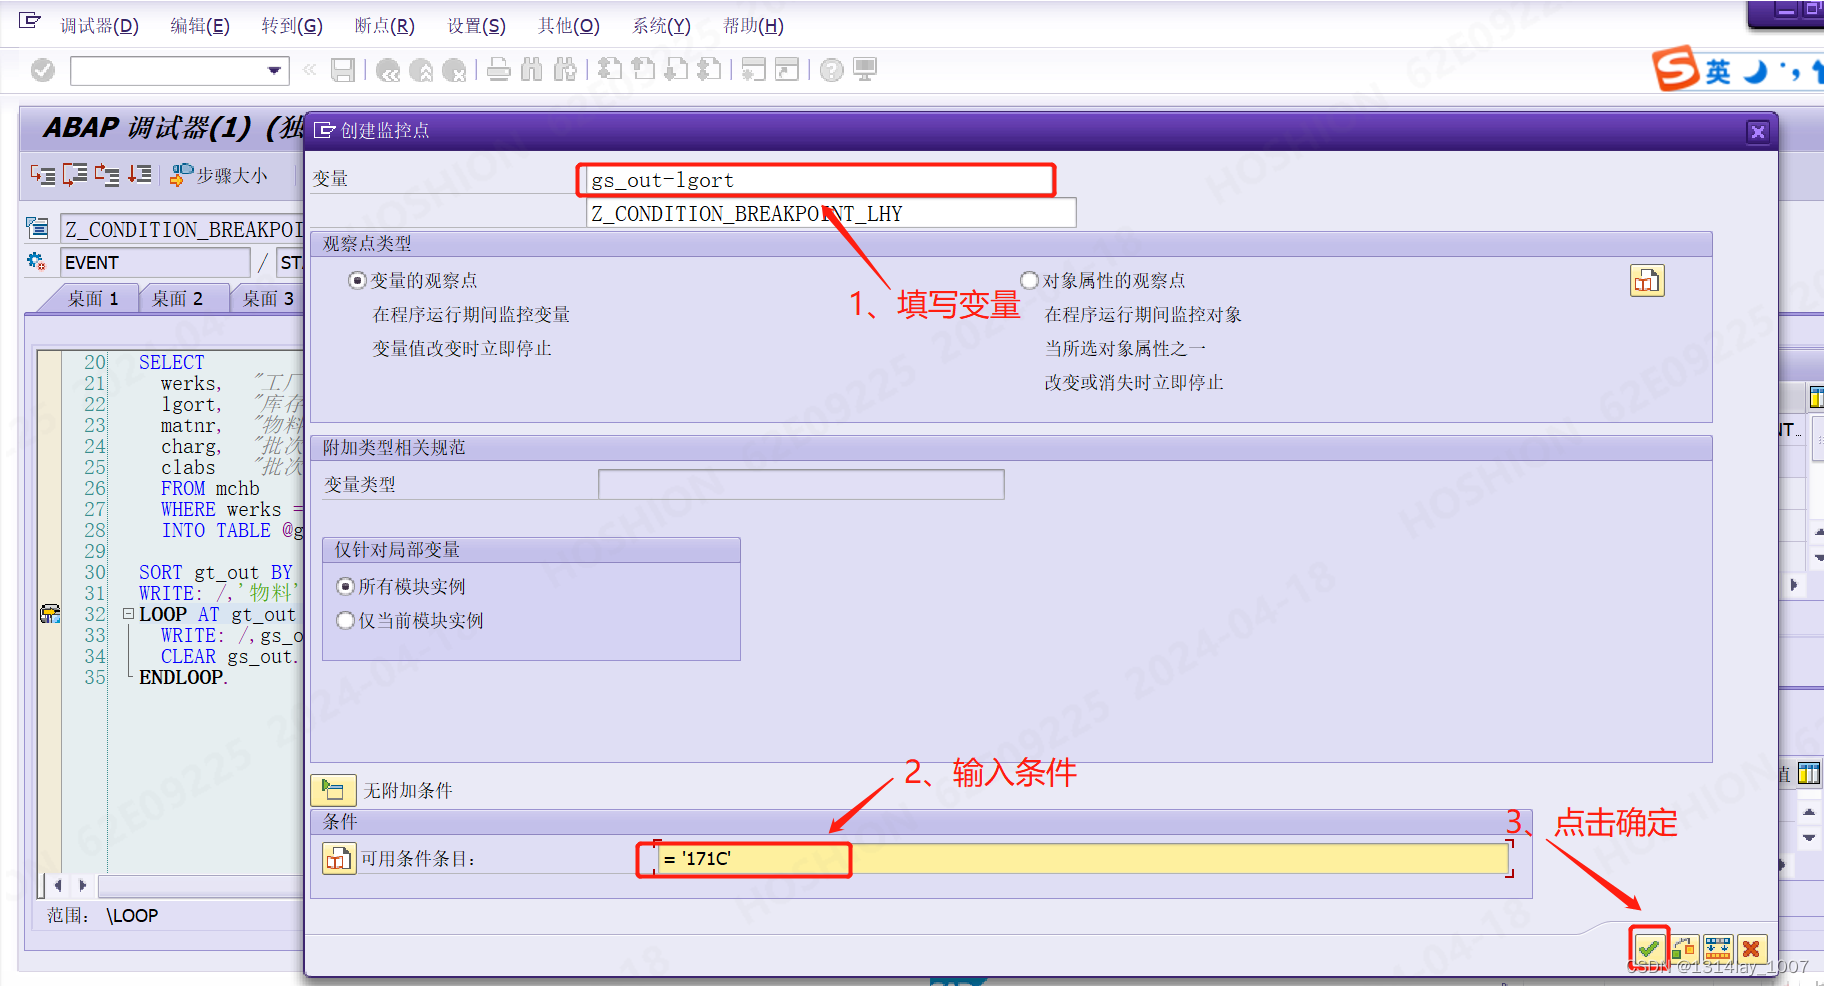1824x986 pixels.
Task: Click the Exit up-arrow icon in toolbar
Action: tap(422, 70)
